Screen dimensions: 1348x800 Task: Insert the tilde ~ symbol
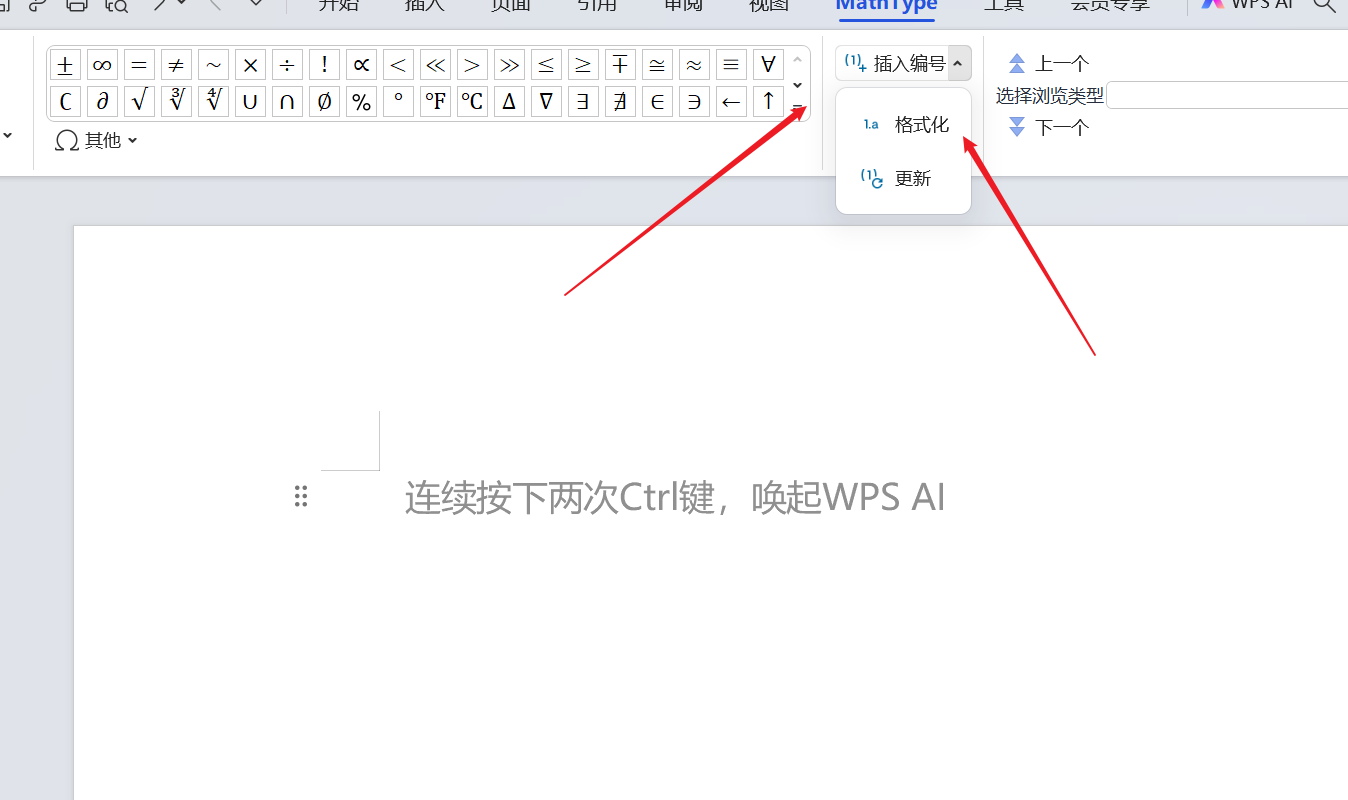pyautogui.click(x=213, y=65)
